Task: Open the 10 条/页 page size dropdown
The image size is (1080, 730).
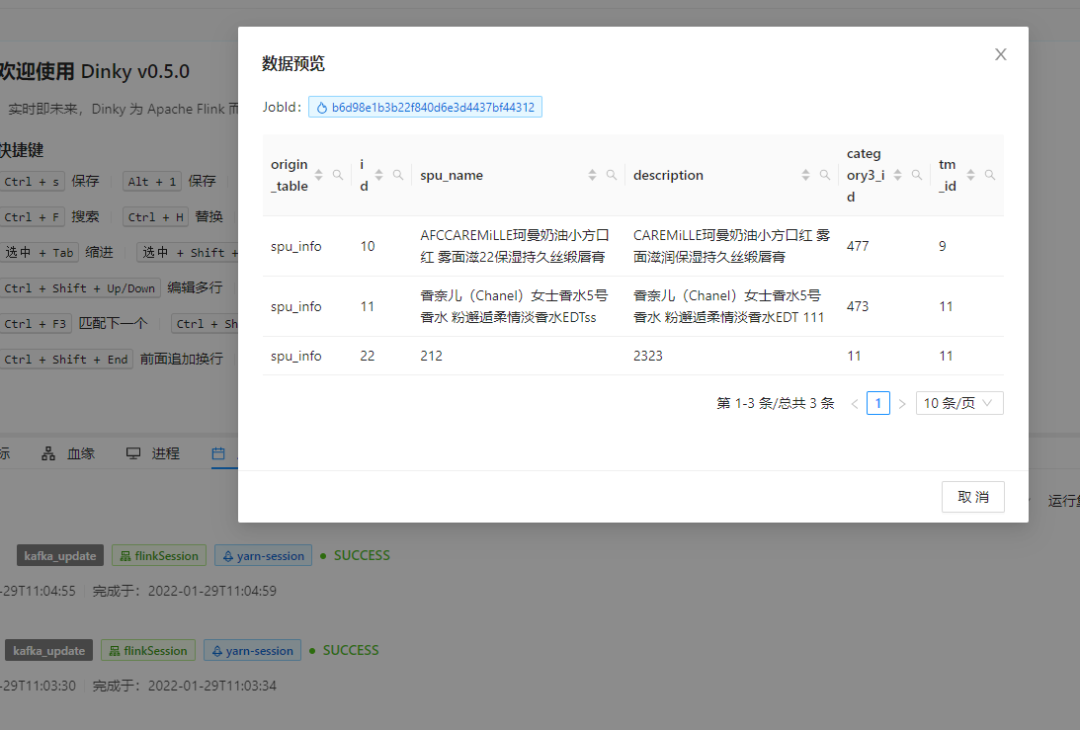Action: tap(959, 403)
